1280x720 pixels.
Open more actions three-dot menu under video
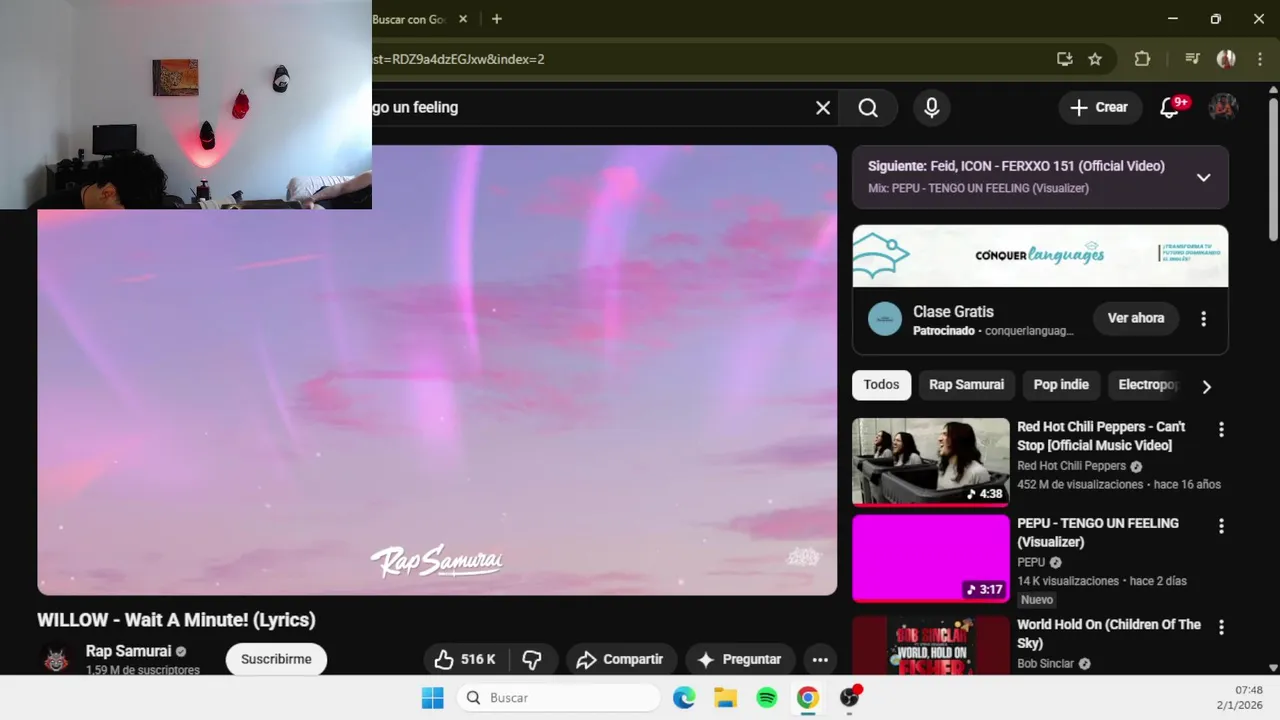[x=820, y=659]
